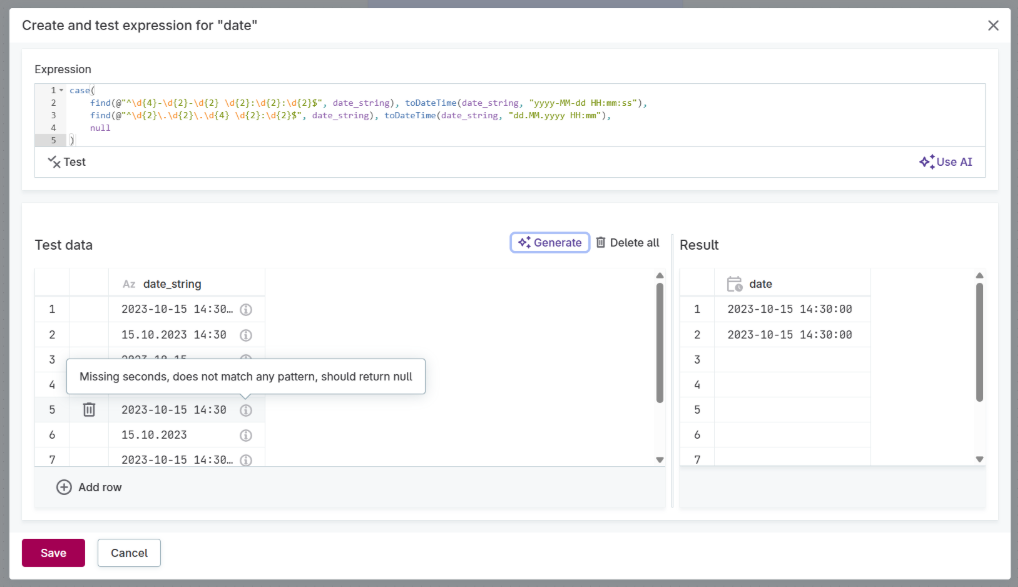
Task: Open the info icon beside row 1 value
Action: (x=245, y=309)
